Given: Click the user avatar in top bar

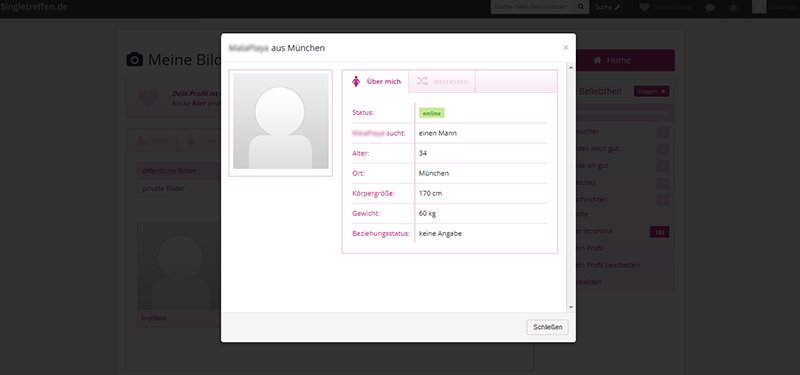Looking at the screenshot, I should [759, 7].
